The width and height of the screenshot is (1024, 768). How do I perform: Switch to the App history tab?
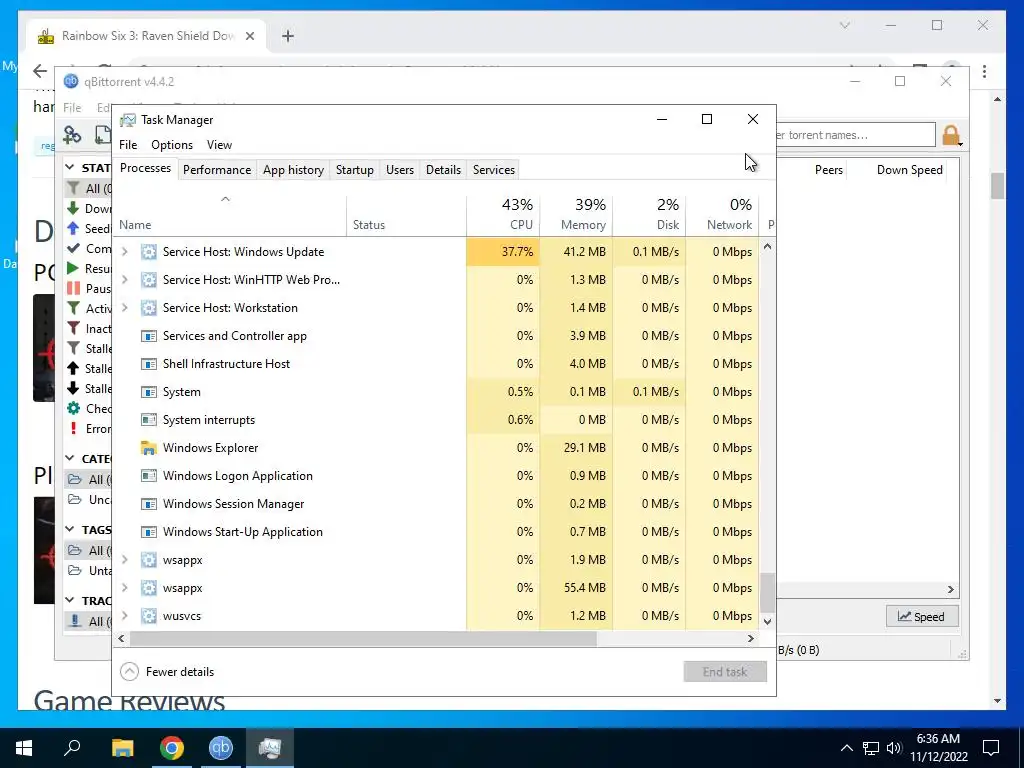293,170
